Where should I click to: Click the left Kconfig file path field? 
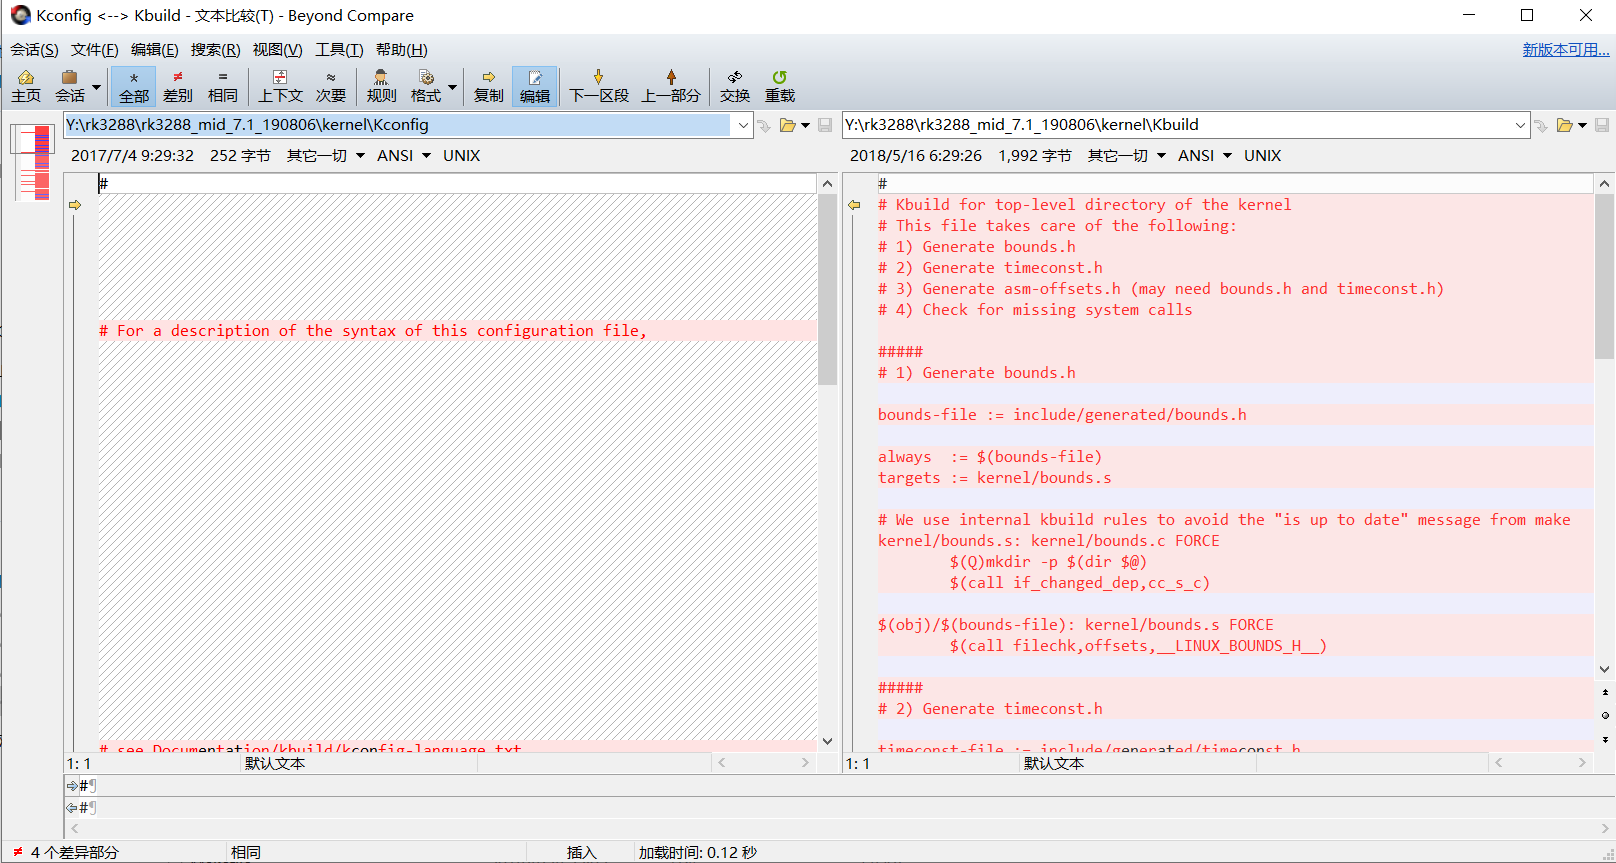pos(398,125)
